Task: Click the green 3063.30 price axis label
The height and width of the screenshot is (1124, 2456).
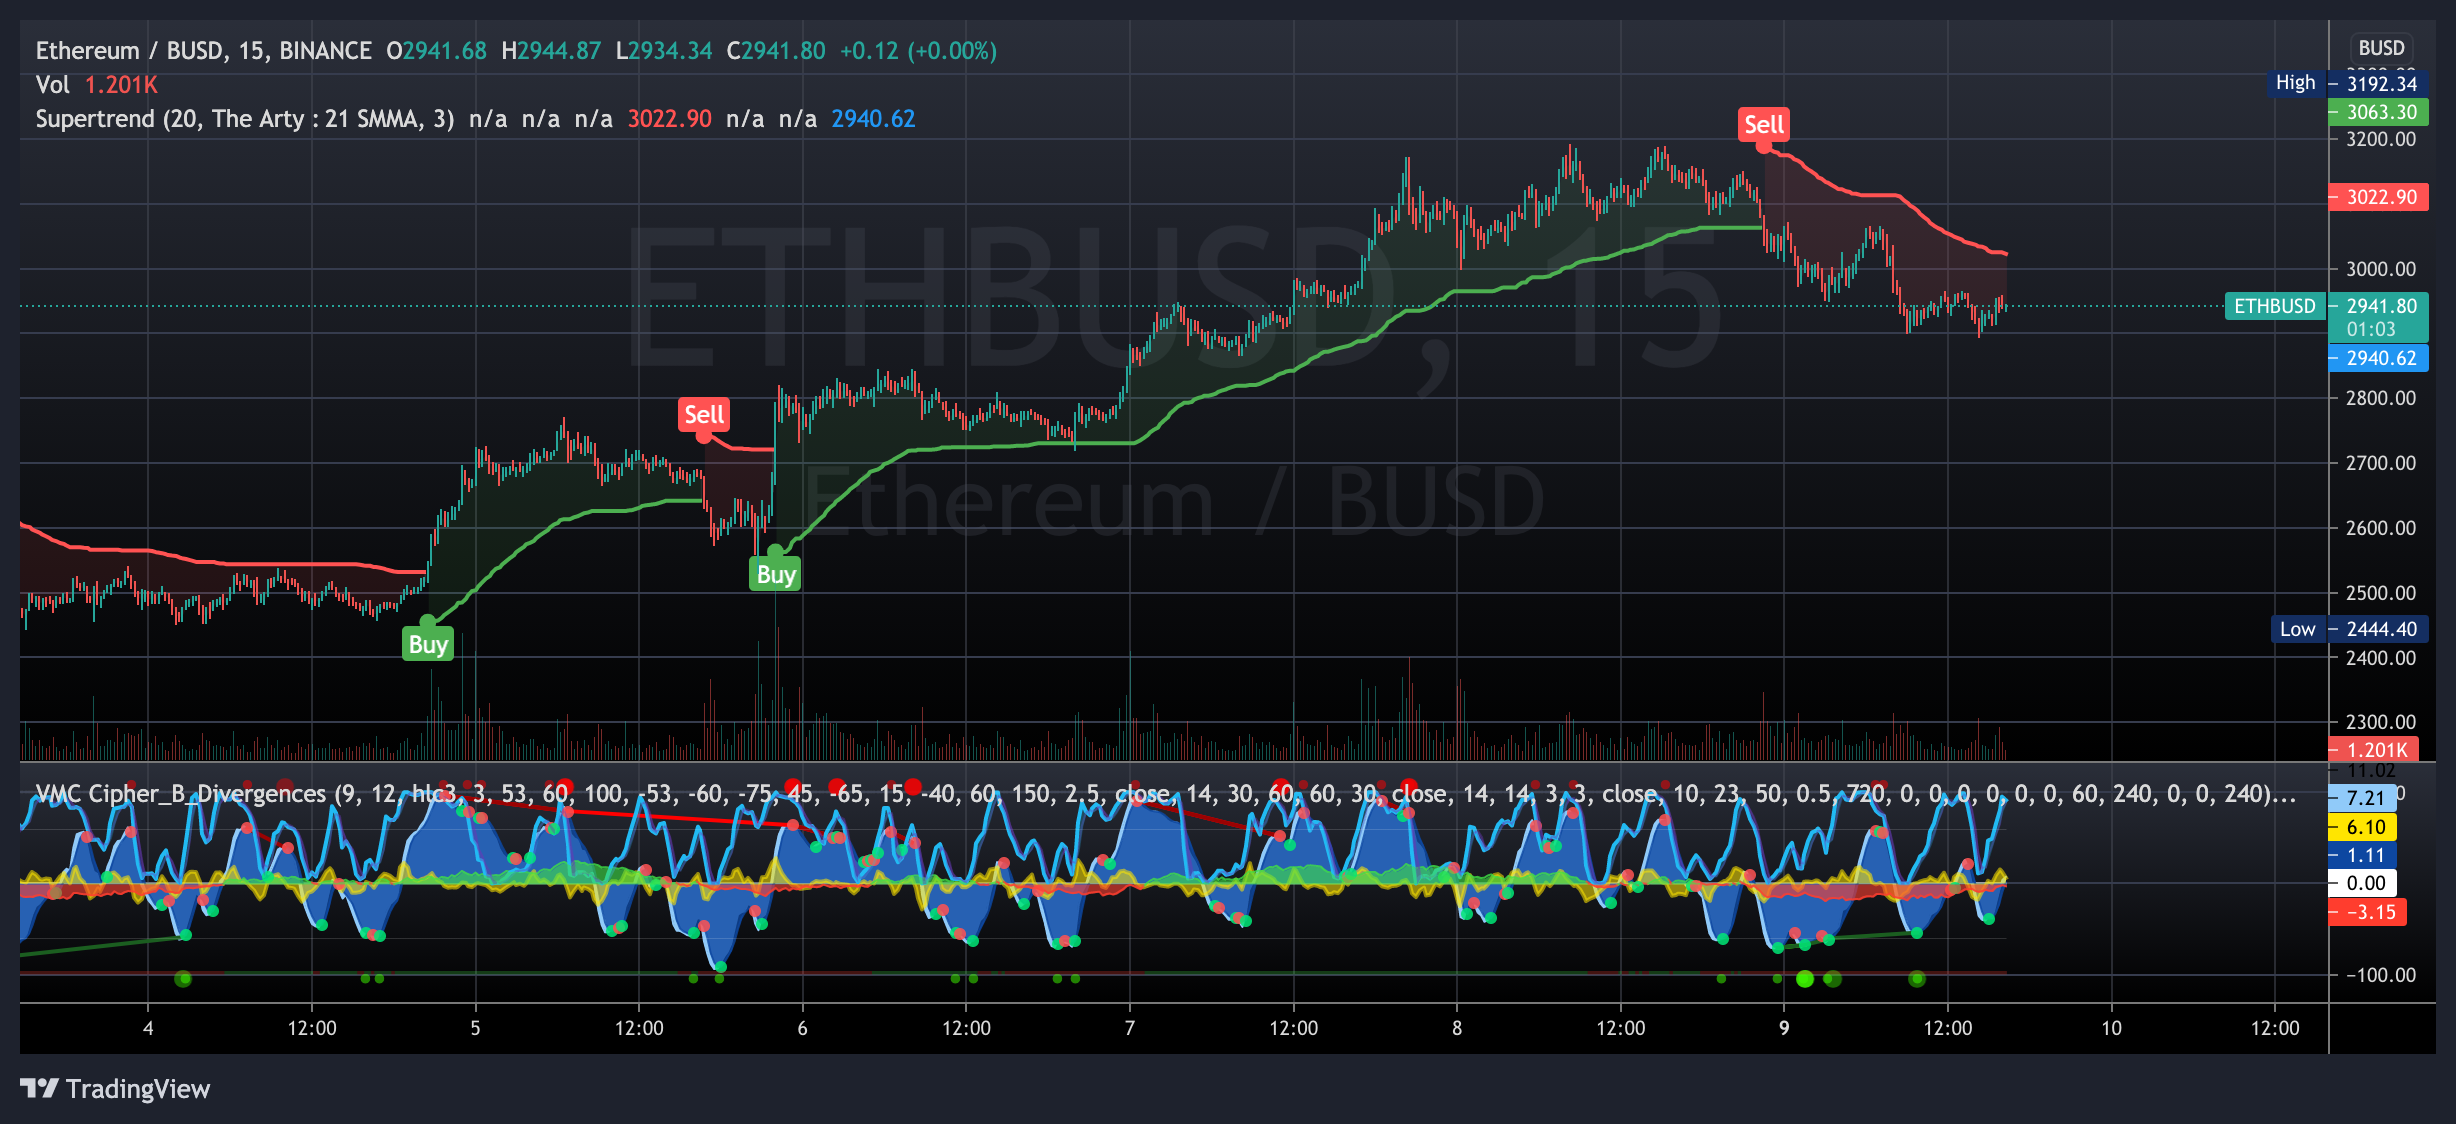Action: point(2378,112)
